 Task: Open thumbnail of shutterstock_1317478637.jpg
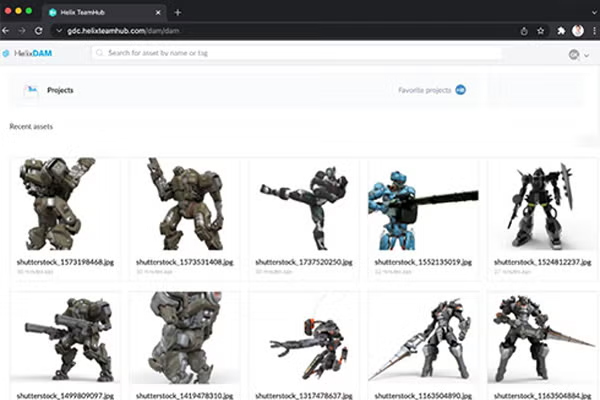[x=304, y=337]
